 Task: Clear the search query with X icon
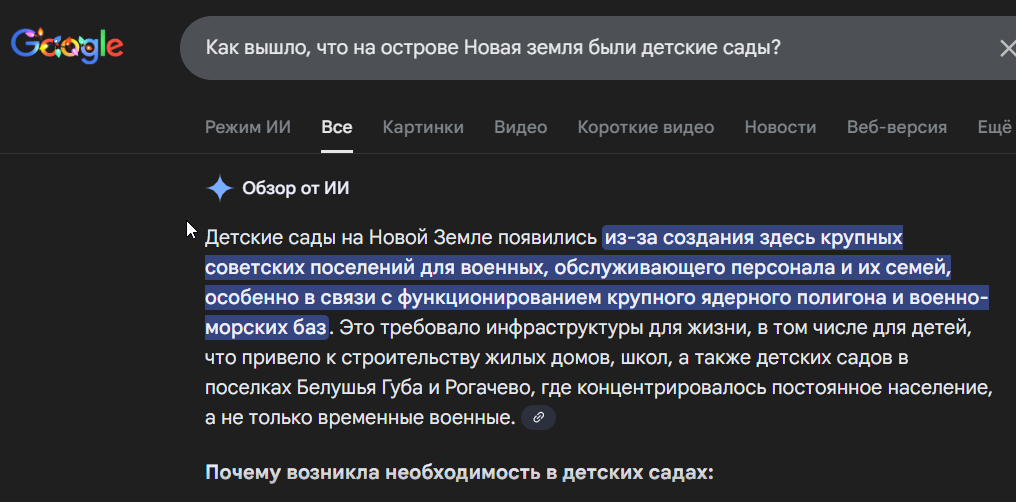tap(1007, 48)
